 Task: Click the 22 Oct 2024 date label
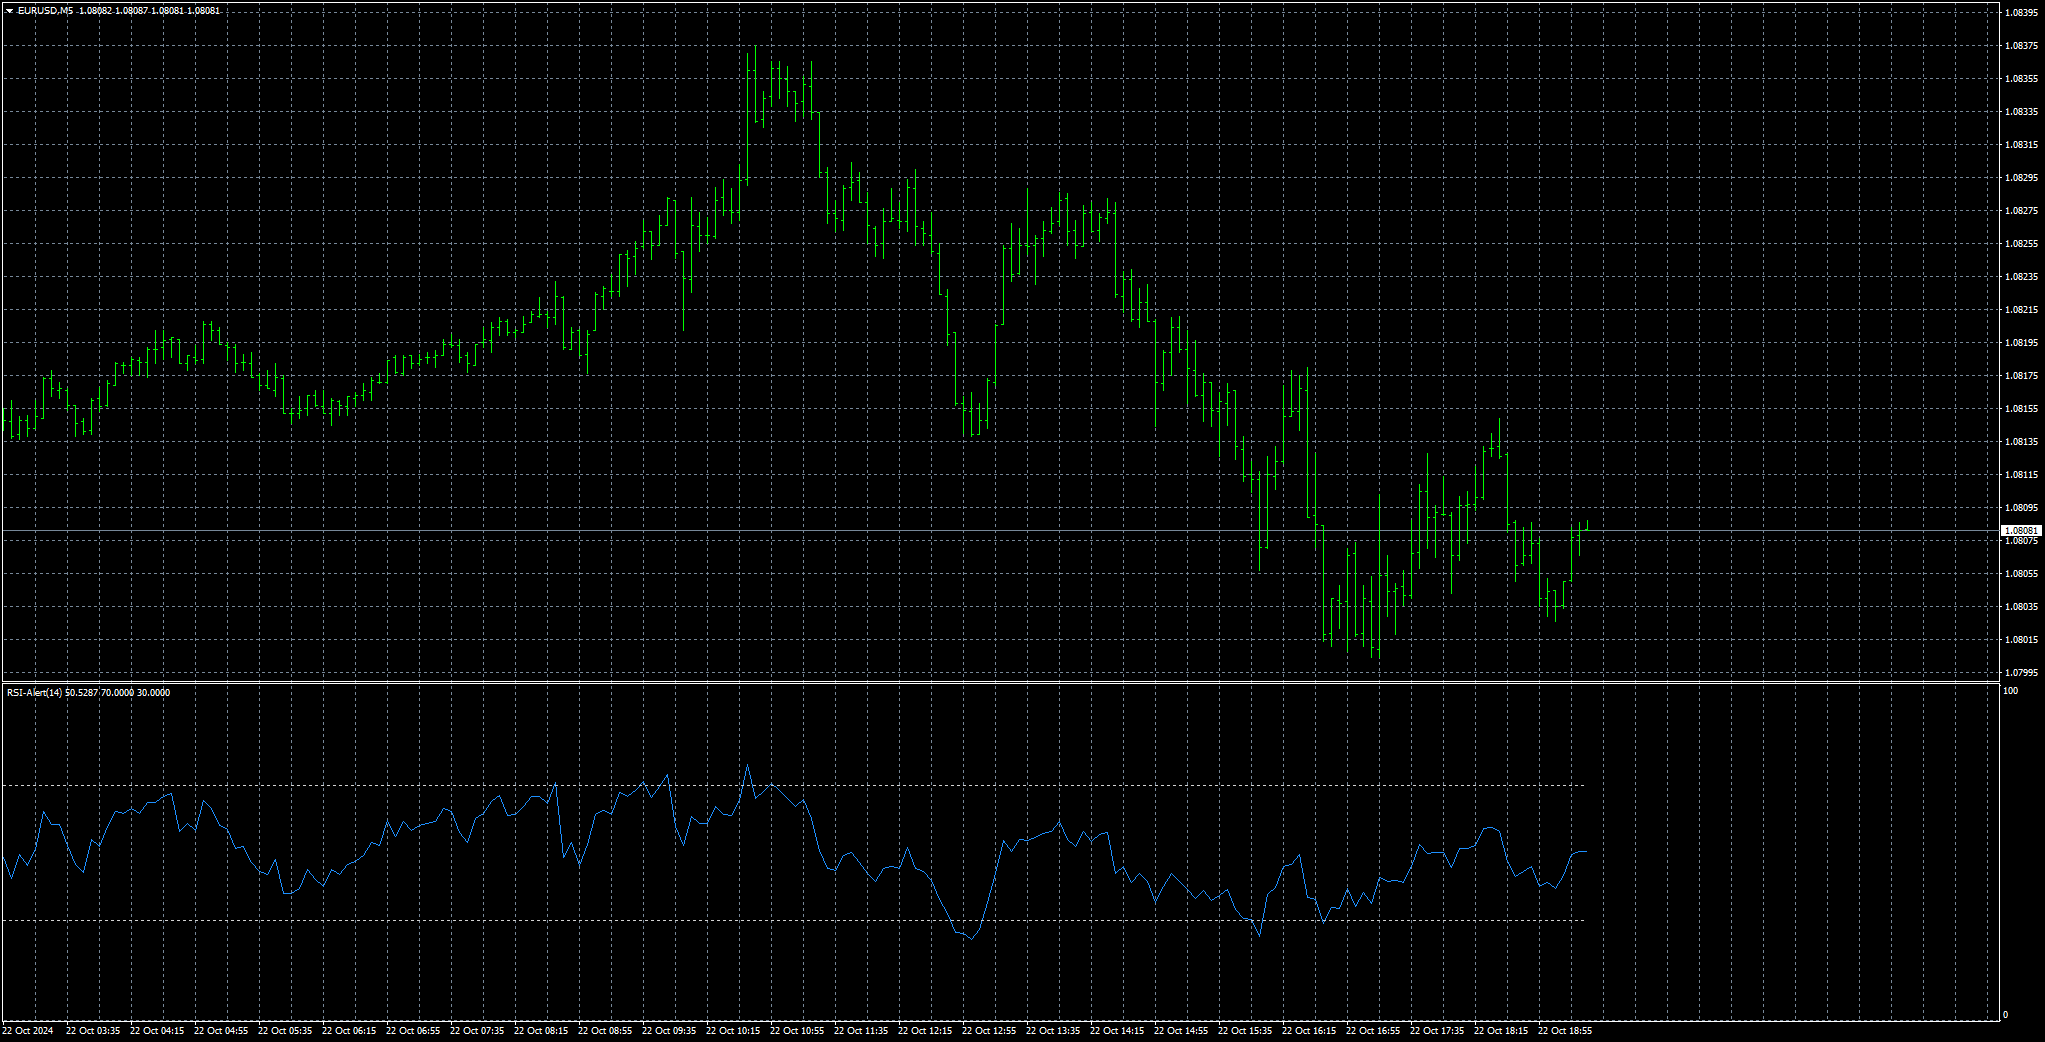[x=27, y=1031]
